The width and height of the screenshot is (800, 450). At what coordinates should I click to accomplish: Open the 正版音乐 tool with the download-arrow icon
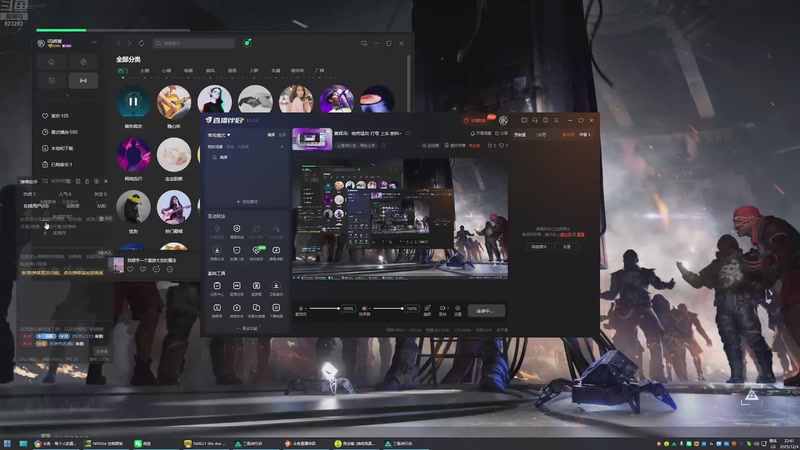pos(276,288)
